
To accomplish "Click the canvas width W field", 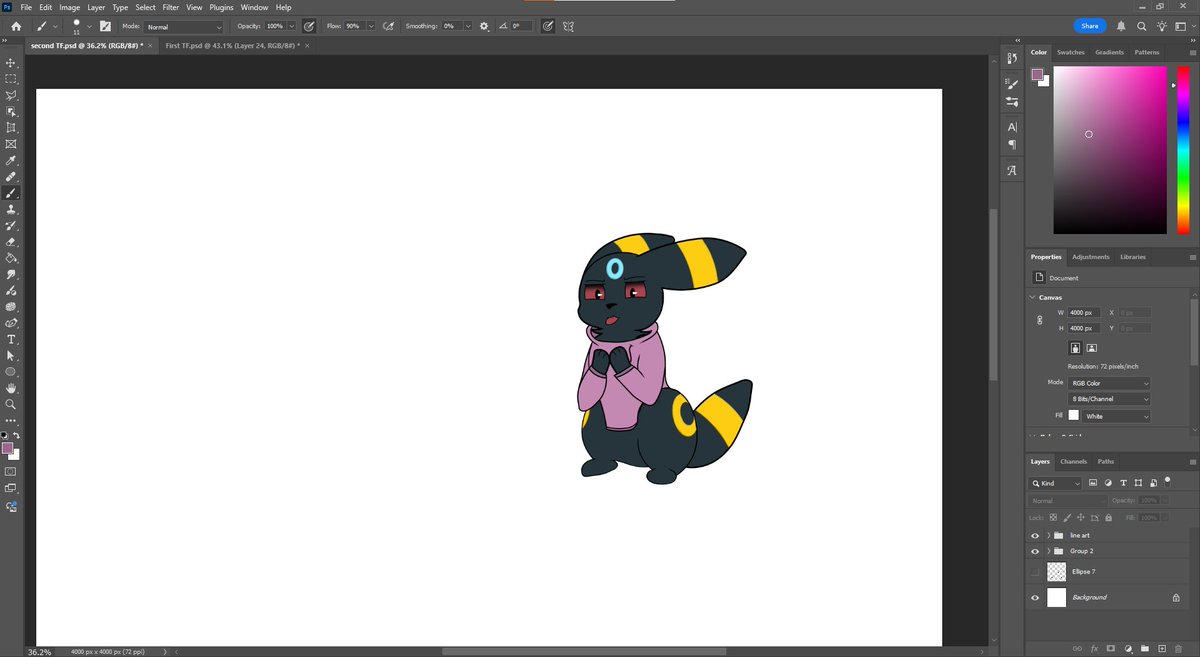I will point(1085,313).
